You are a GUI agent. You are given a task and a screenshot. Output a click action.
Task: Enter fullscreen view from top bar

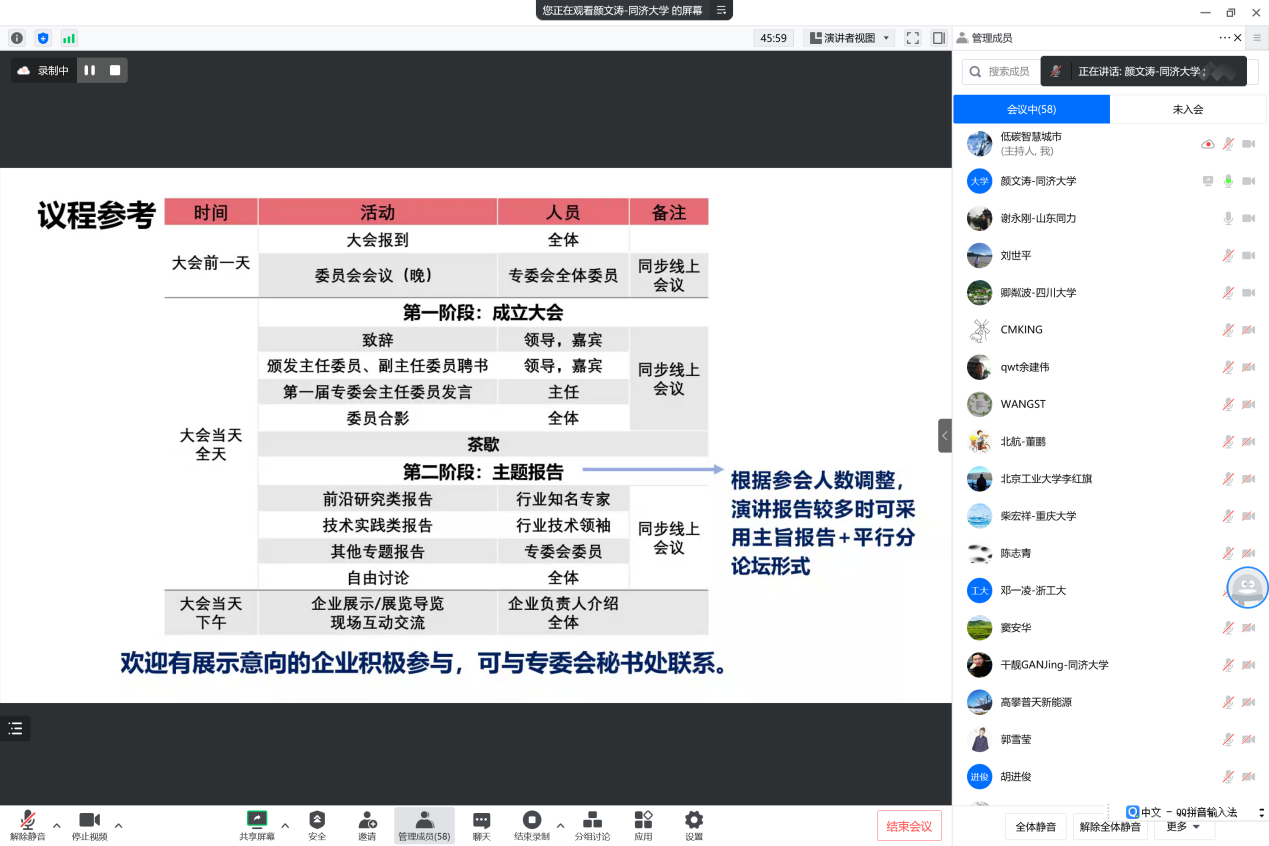(x=912, y=37)
